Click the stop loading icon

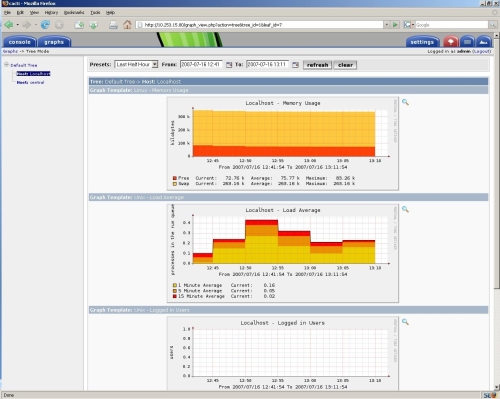click(59, 25)
